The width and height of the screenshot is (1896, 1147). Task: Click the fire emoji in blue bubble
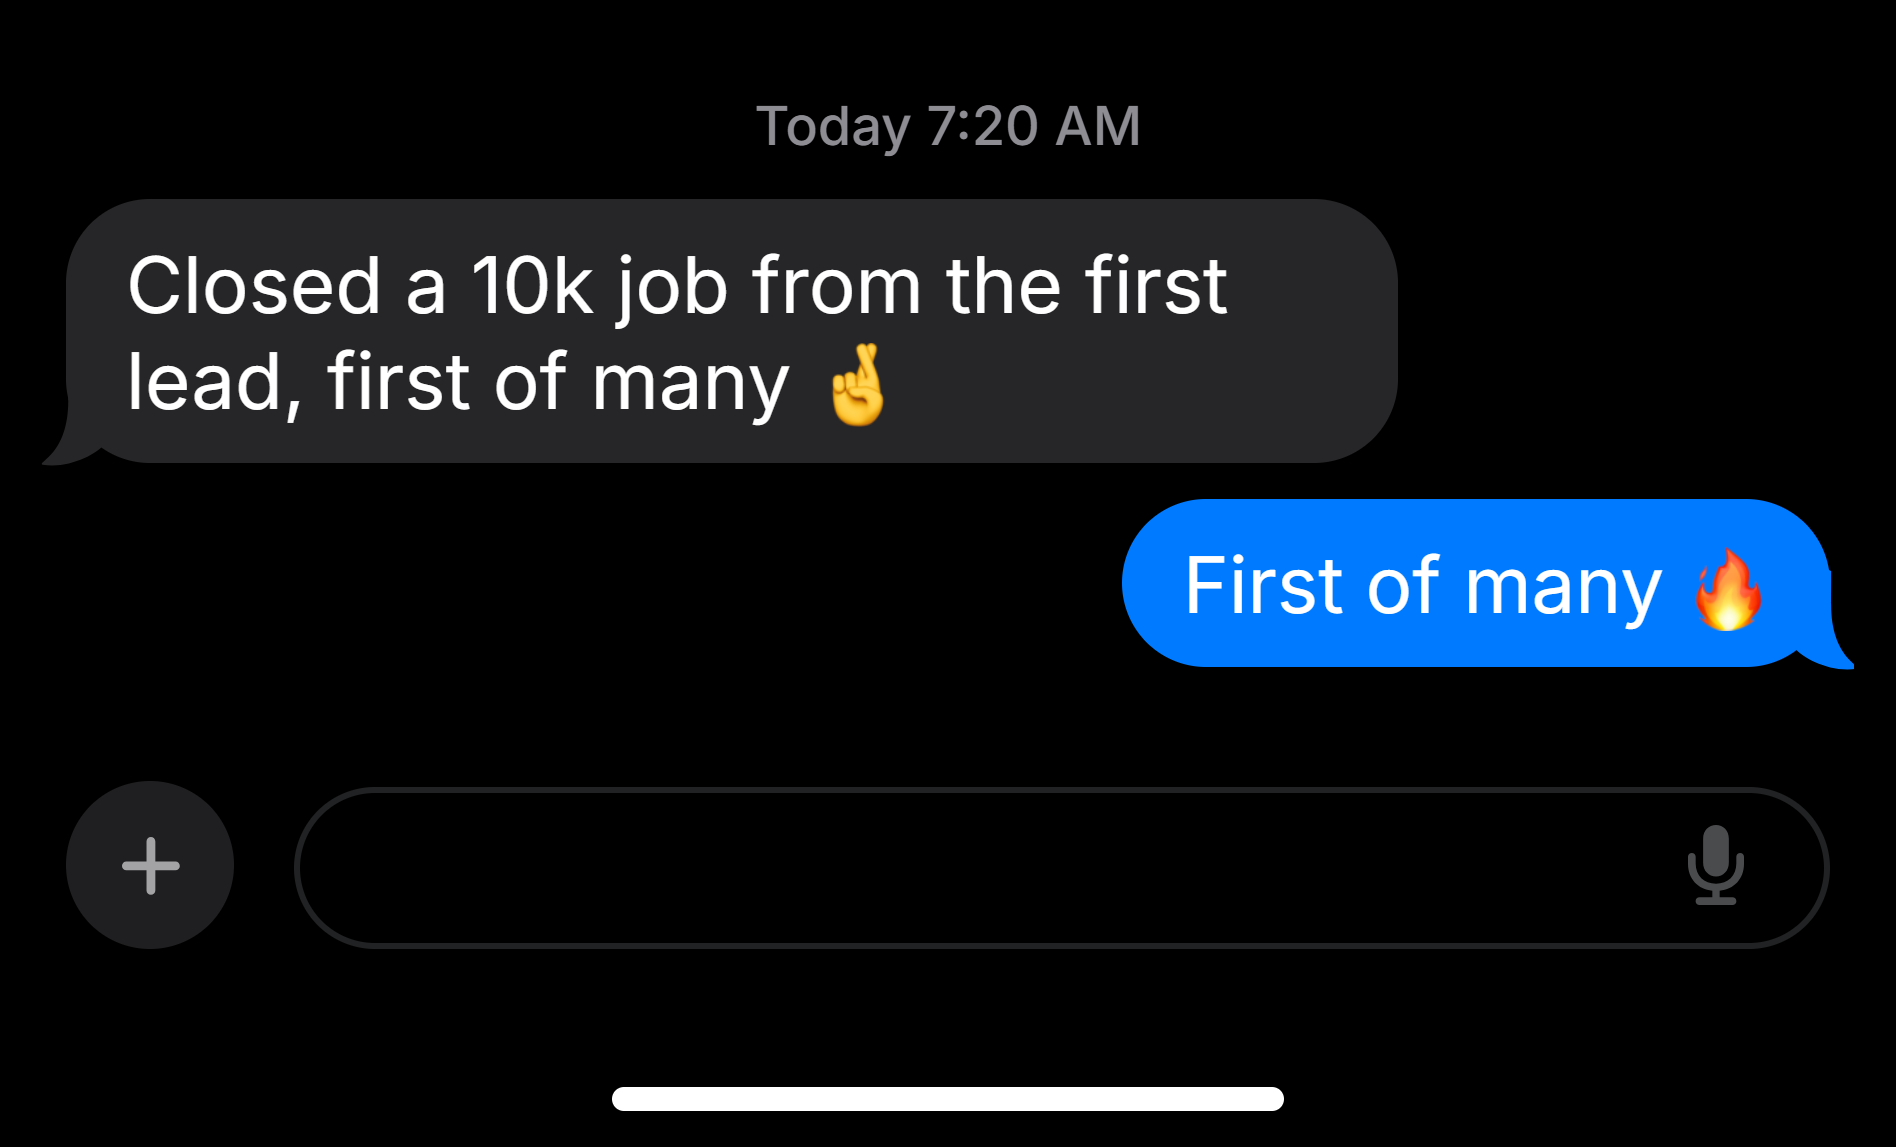(x=1728, y=590)
